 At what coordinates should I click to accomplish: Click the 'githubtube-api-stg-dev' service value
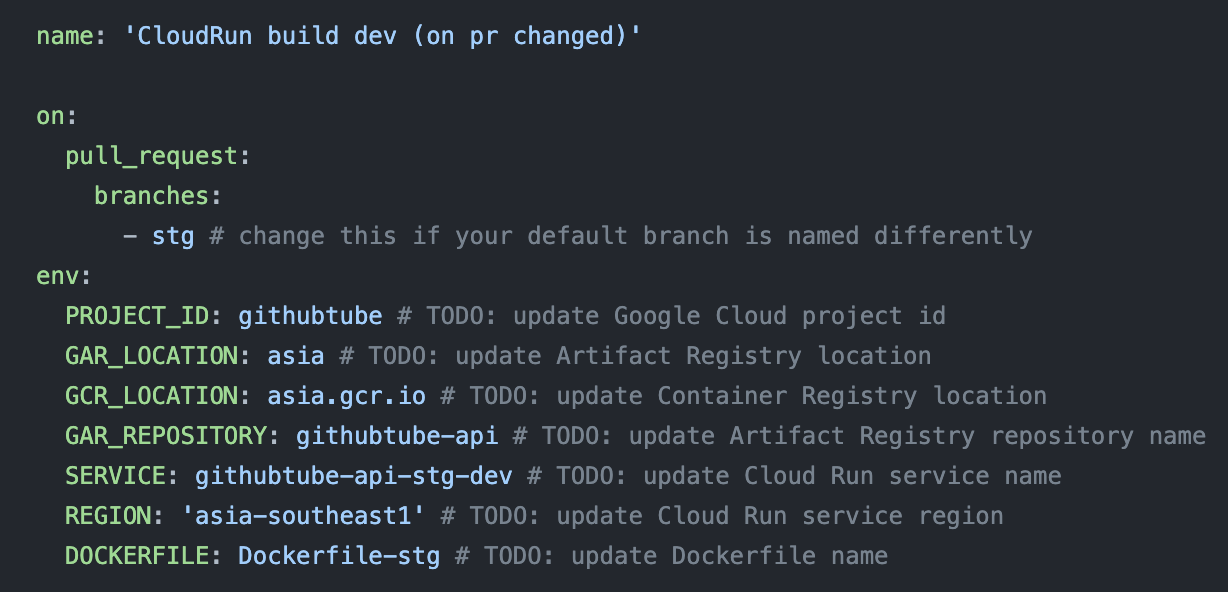[x=354, y=476]
